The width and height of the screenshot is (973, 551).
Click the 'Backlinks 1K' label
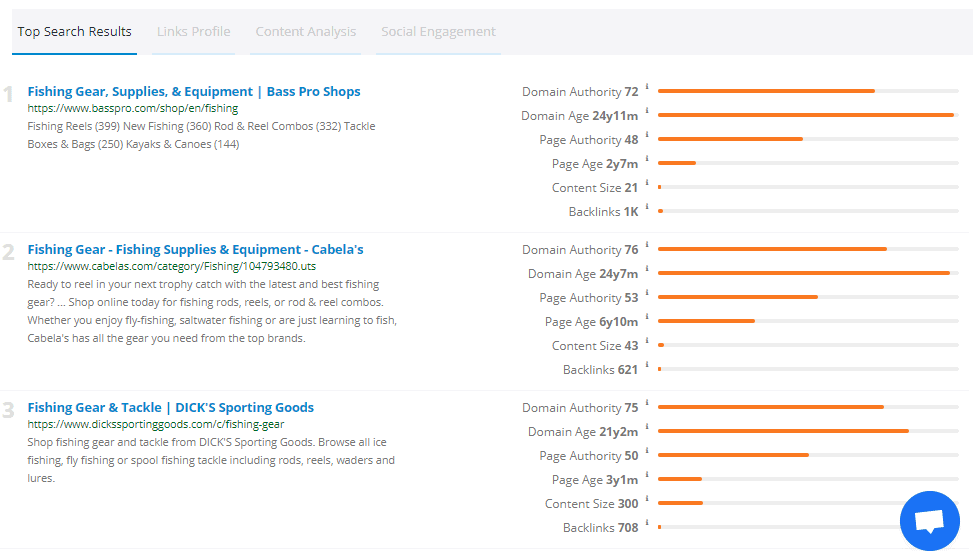[603, 212]
